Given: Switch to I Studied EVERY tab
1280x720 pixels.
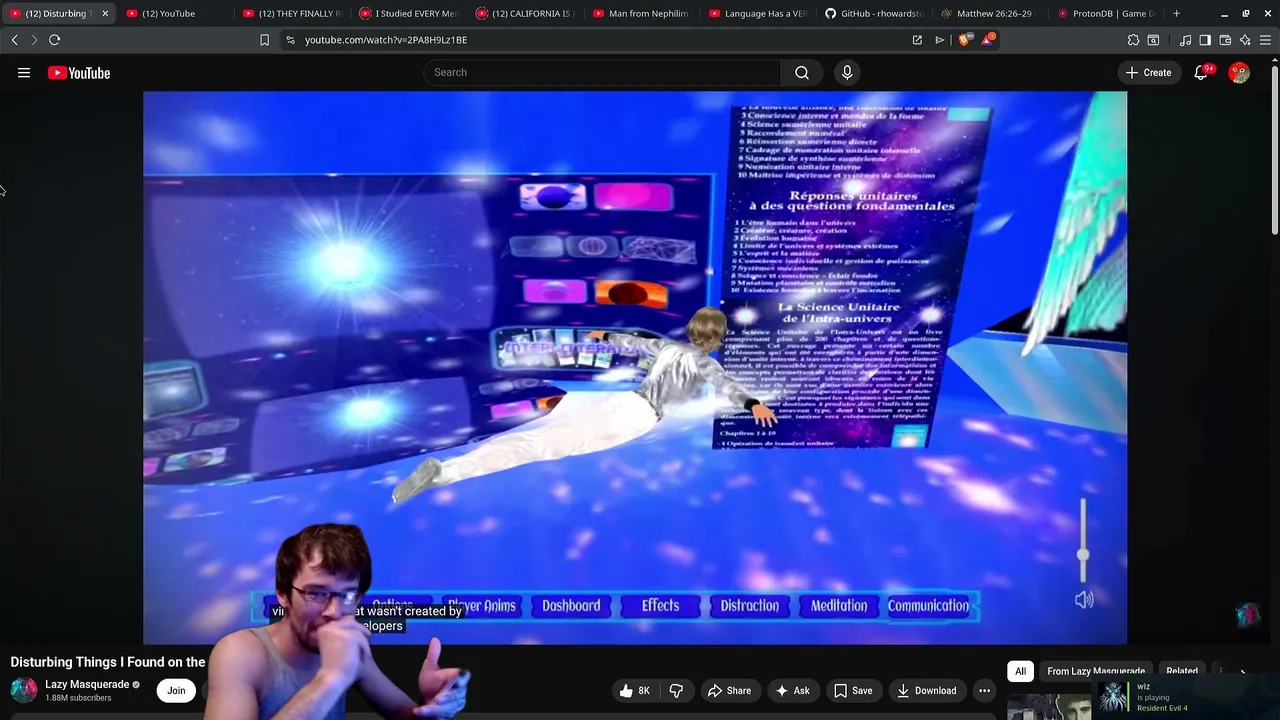Looking at the screenshot, I should pos(408,13).
